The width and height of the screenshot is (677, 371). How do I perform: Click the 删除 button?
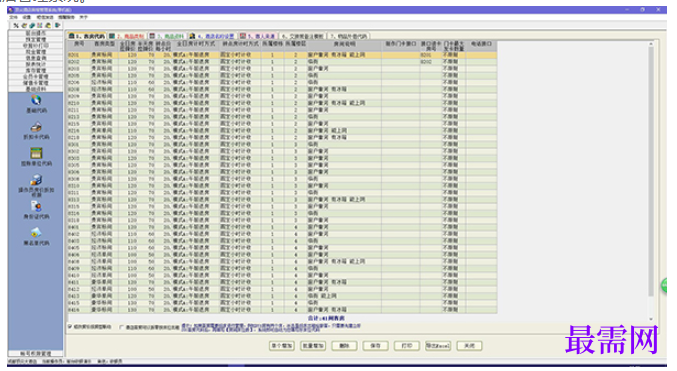pos(344,346)
